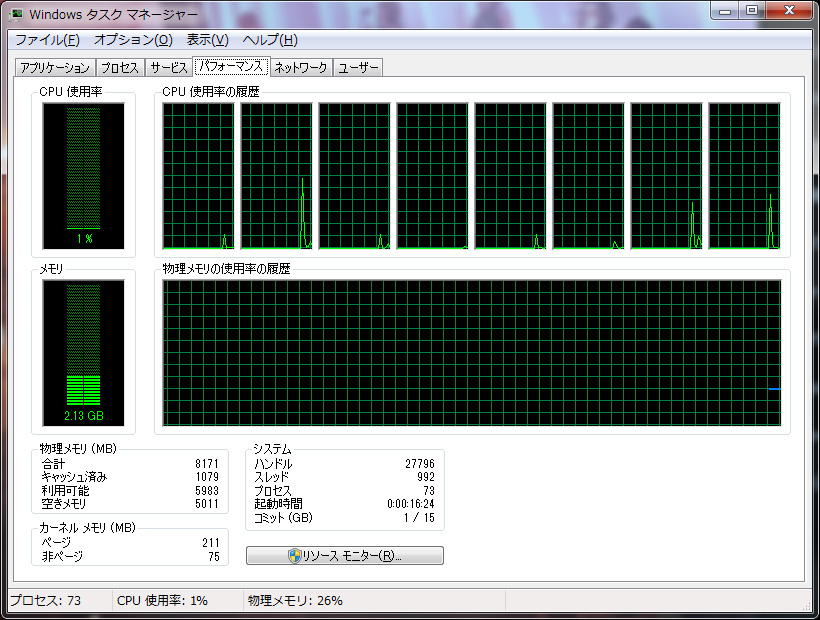The image size is (820, 620).
Task: Open the ファイル(F) menu
Action: tap(47, 40)
